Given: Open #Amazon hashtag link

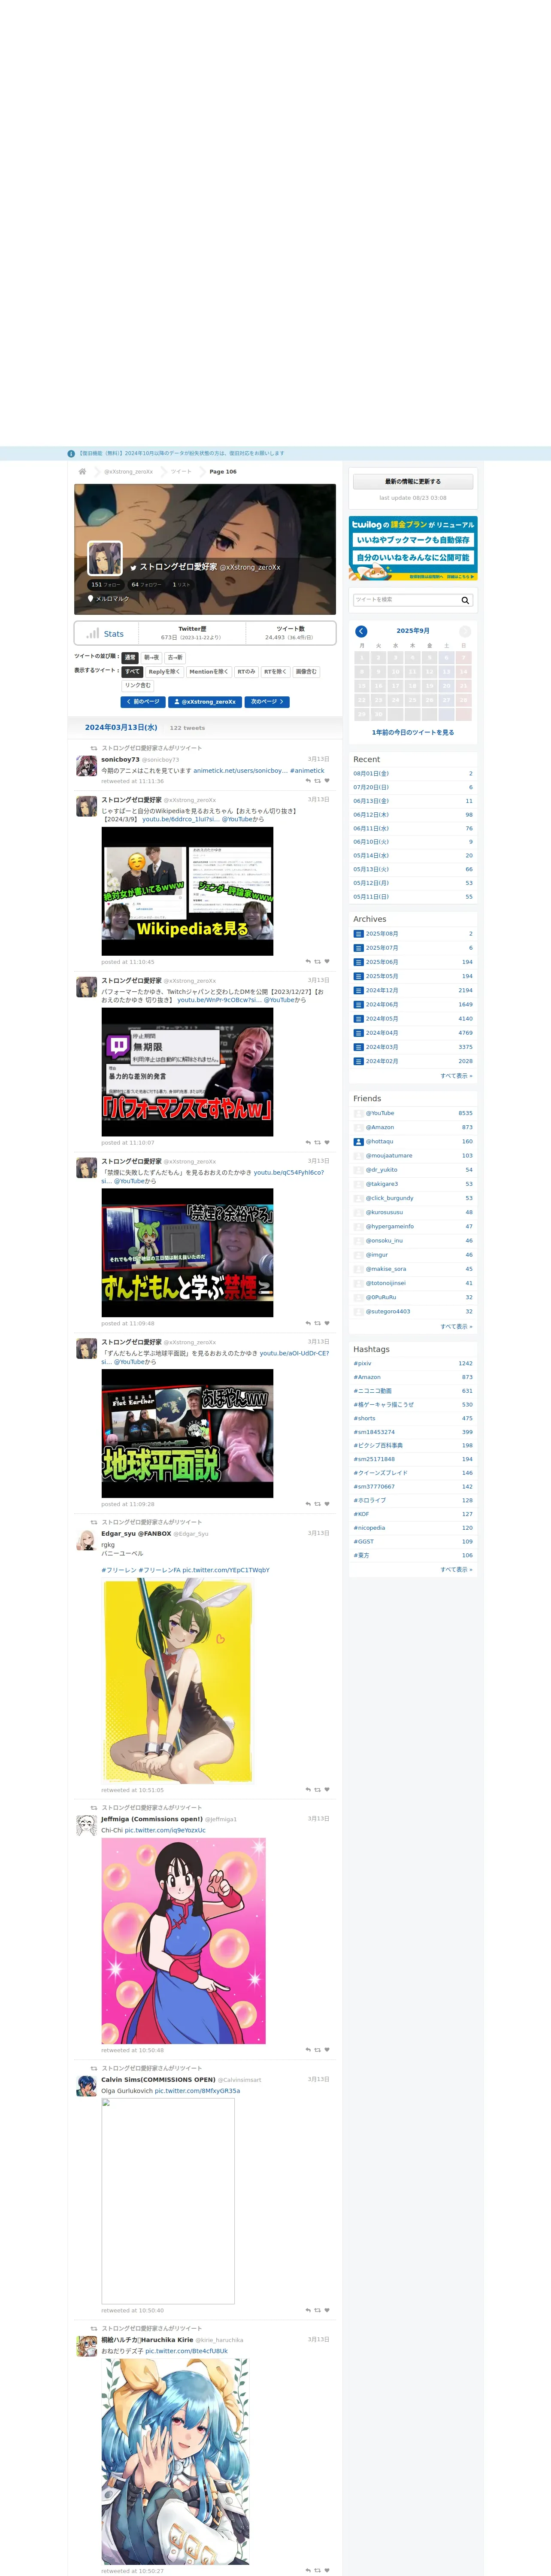Looking at the screenshot, I should click(367, 1377).
